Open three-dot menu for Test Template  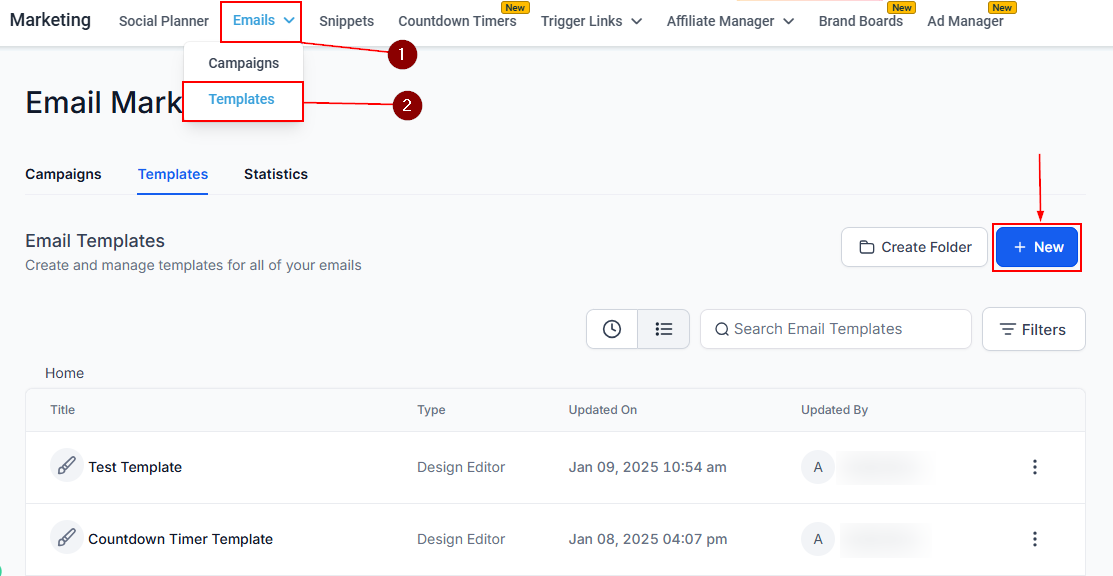coord(1034,467)
